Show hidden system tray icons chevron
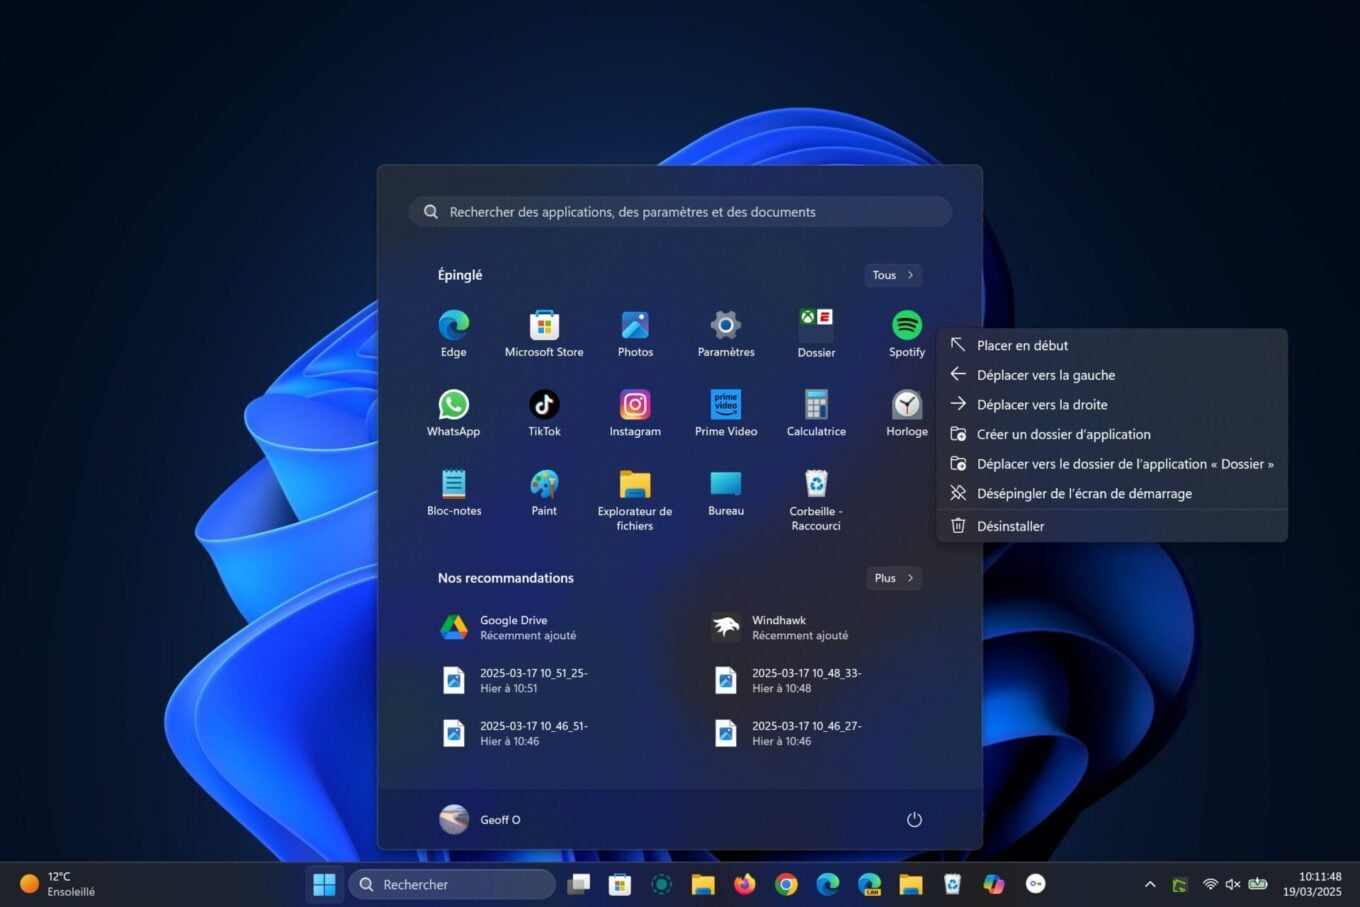The width and height of the screenshot is (1360, 907). (x=1150, y=884)
